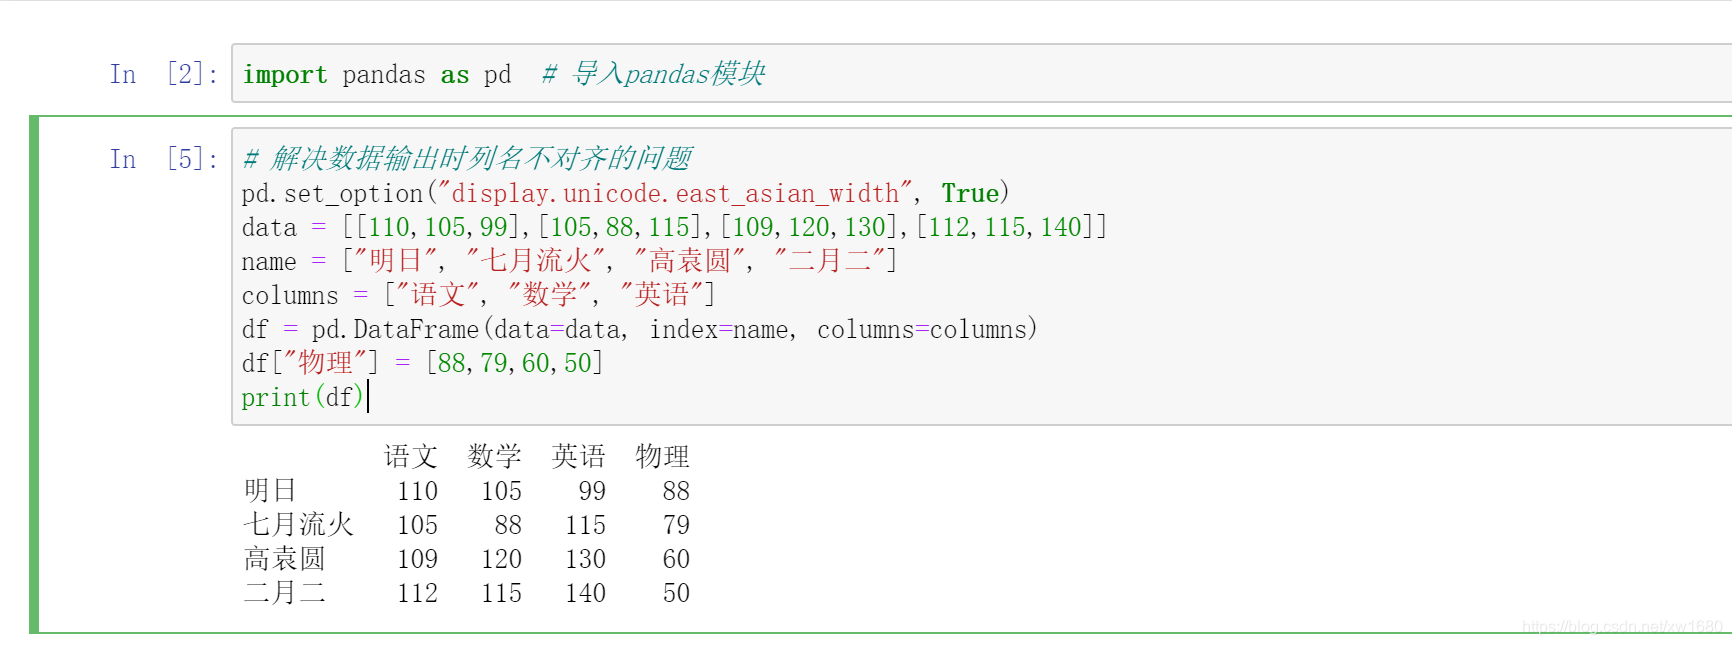Viewport: 1732px width, 645px height.
Task: Click the import pandas code cell
Action: [x=981, y=73]
